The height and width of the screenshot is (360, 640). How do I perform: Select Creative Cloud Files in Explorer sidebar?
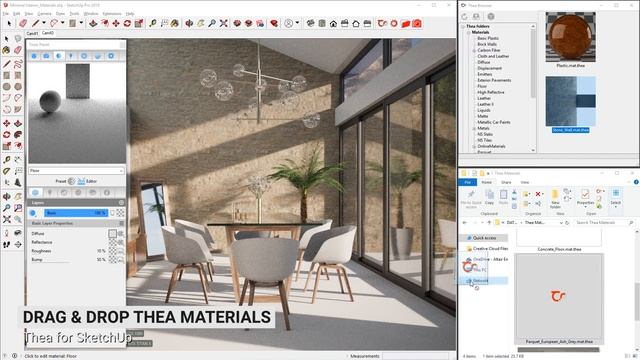point(488,248)
